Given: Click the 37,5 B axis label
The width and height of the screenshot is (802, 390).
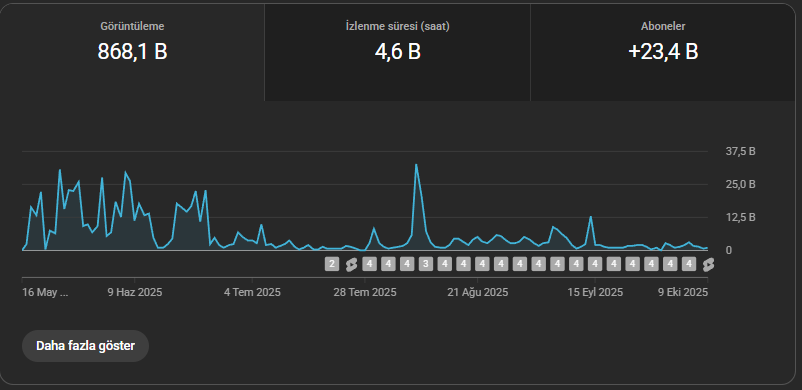Looking at the screenshot, I should pos(740,151).
